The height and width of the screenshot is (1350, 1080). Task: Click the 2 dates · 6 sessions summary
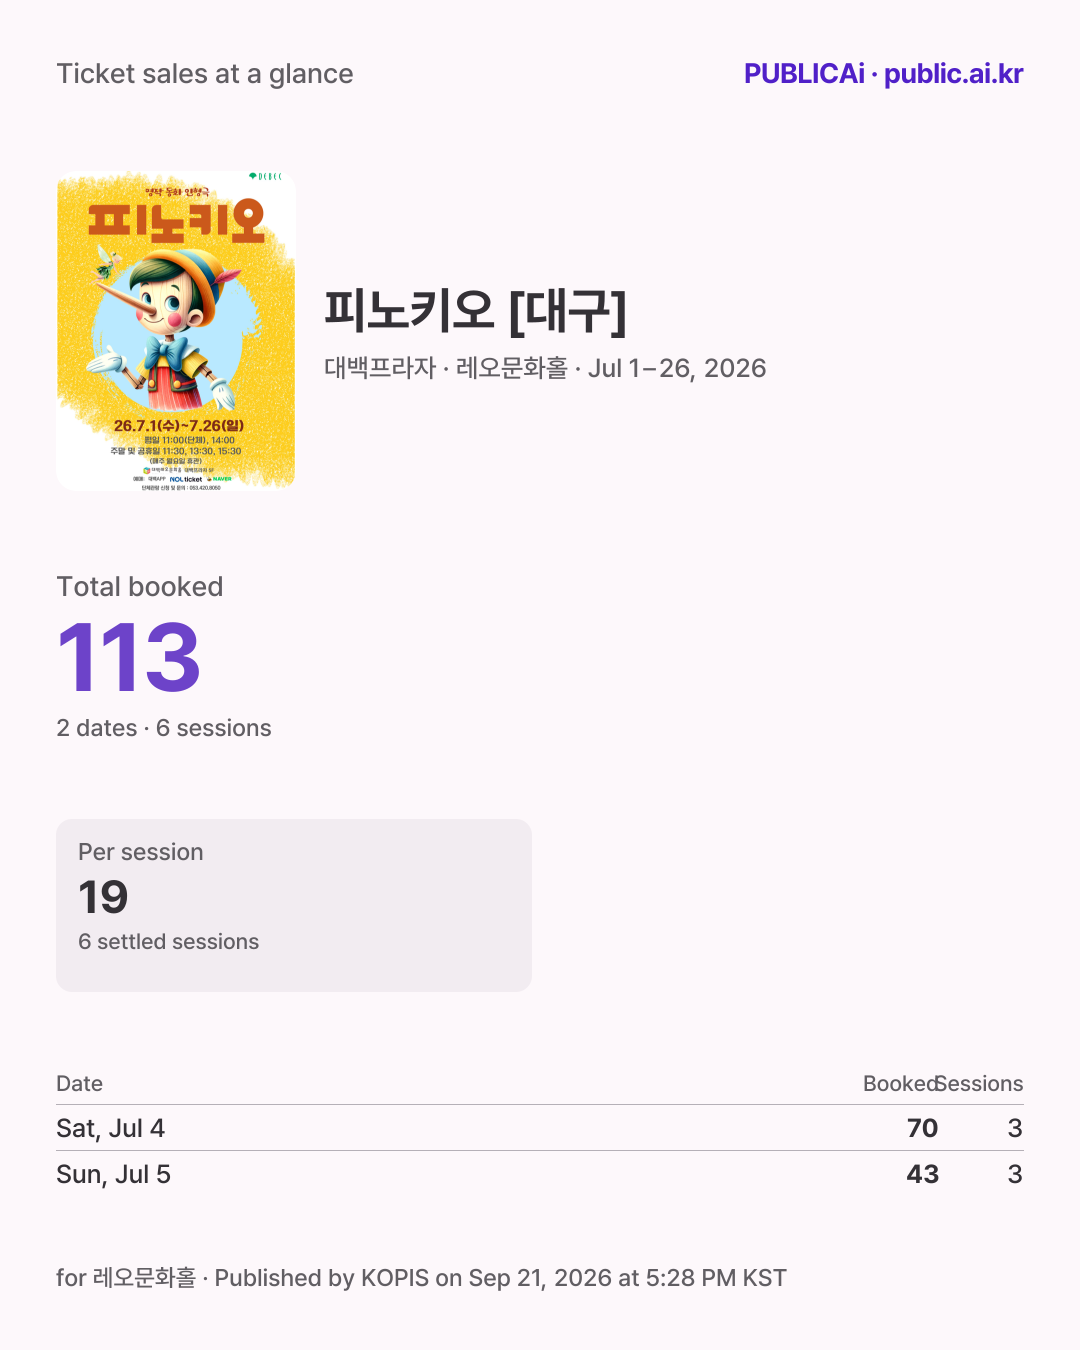164,728
